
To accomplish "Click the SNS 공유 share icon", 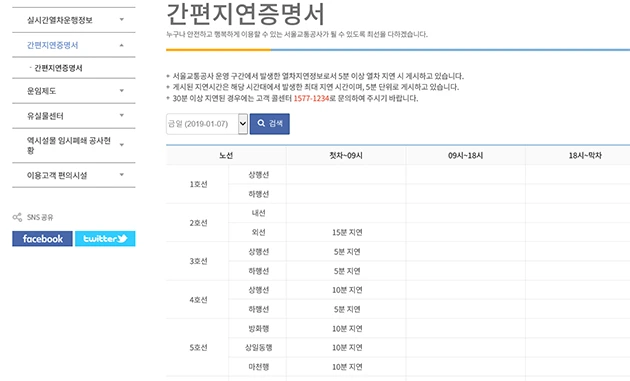I will [x=17, y=217].
